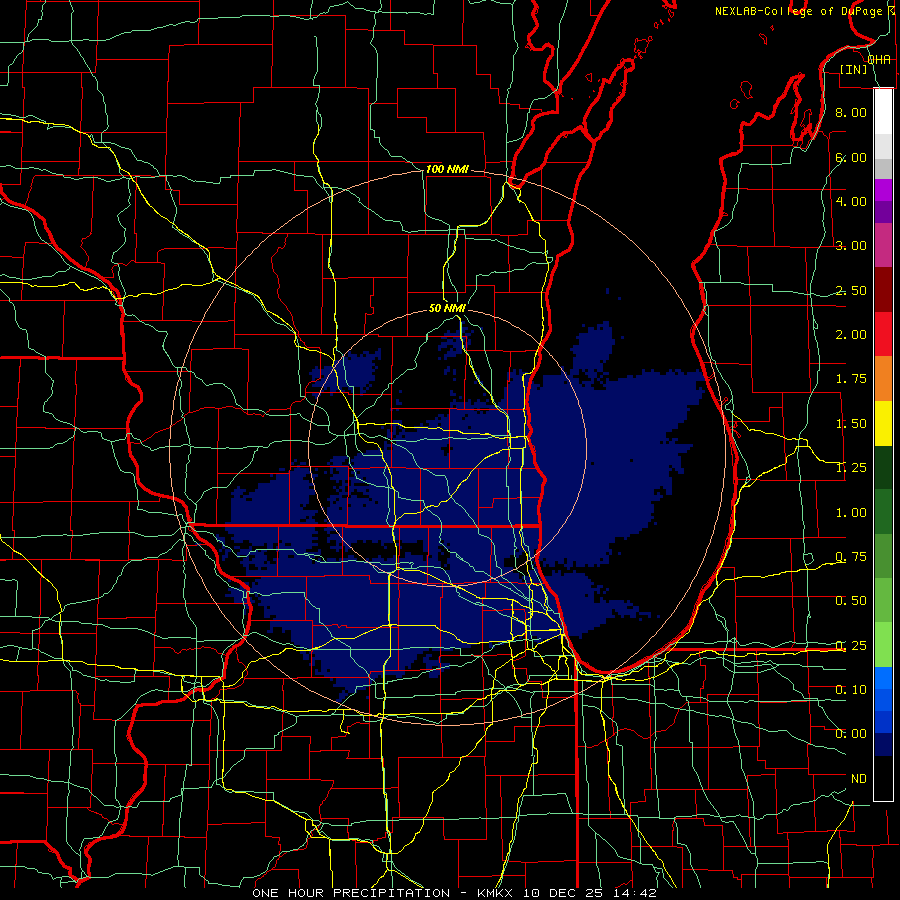The height and width of the screenshot is (900, 900).
Task: Click the 4.00 legend value
Action: tap(851, 201)
